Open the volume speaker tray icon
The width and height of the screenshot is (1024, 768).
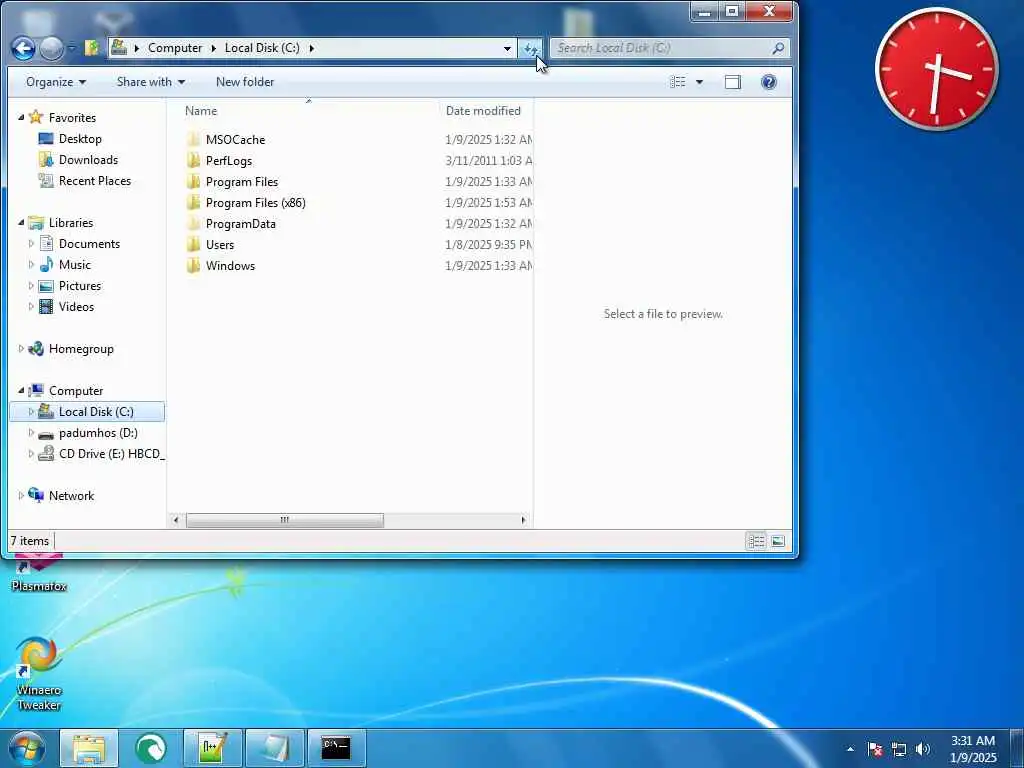923,749
